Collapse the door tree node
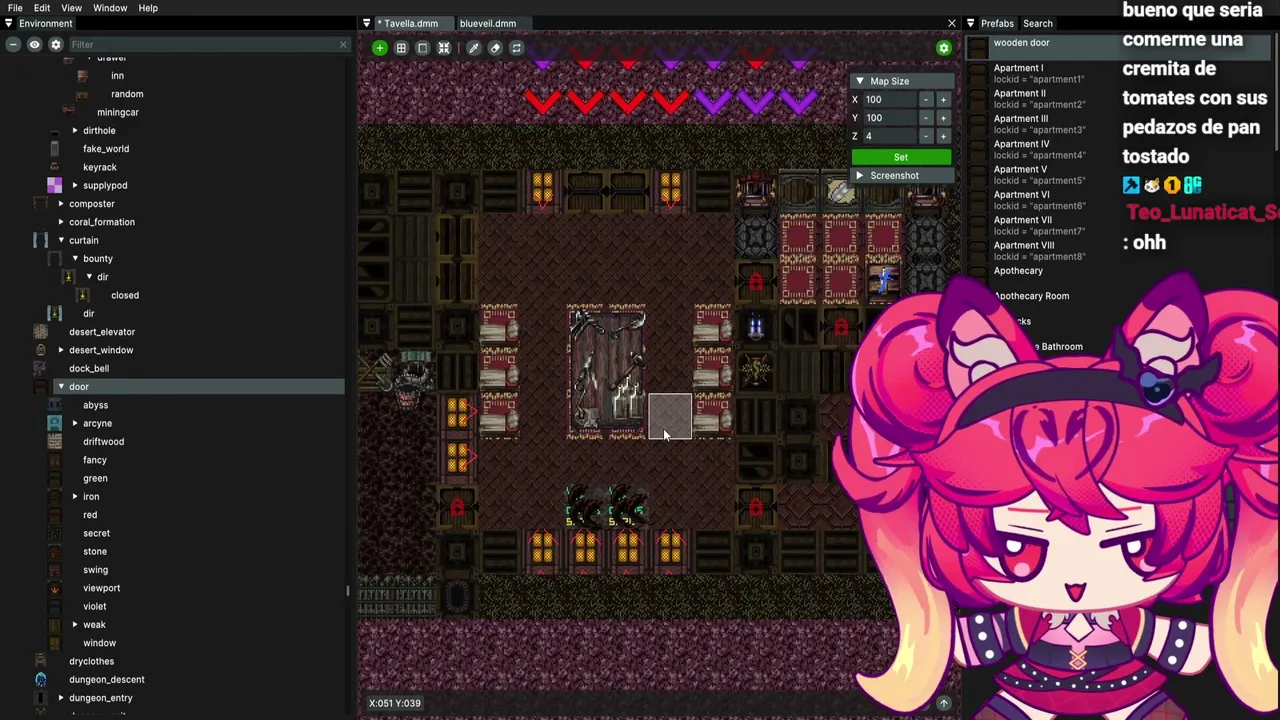The image size is (1280, 720). pos(61,387)
